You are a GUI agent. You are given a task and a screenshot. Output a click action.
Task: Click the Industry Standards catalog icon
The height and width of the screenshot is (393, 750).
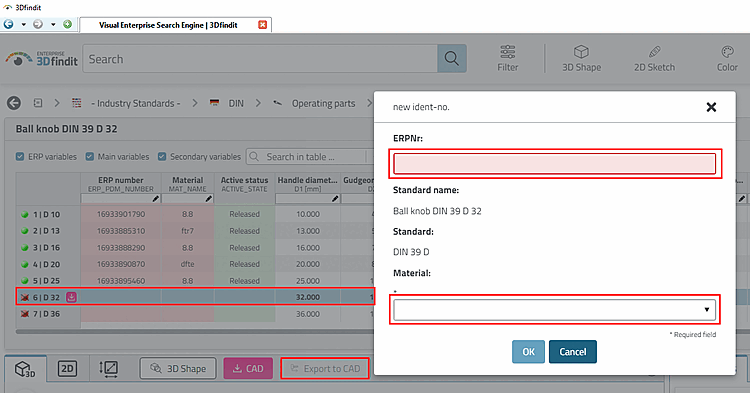[77, 103]
